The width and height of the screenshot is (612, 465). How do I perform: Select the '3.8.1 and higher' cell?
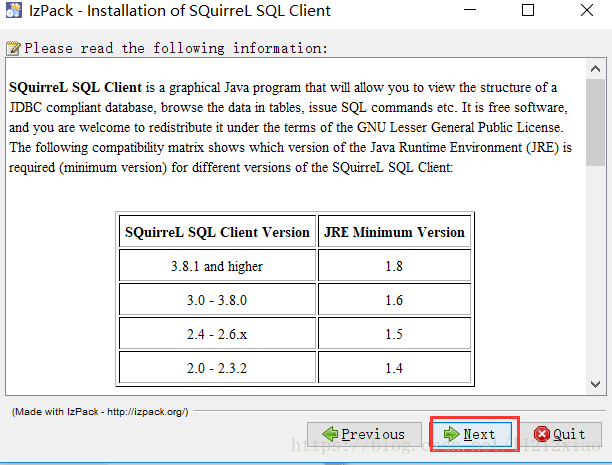(x=217, y=266)
